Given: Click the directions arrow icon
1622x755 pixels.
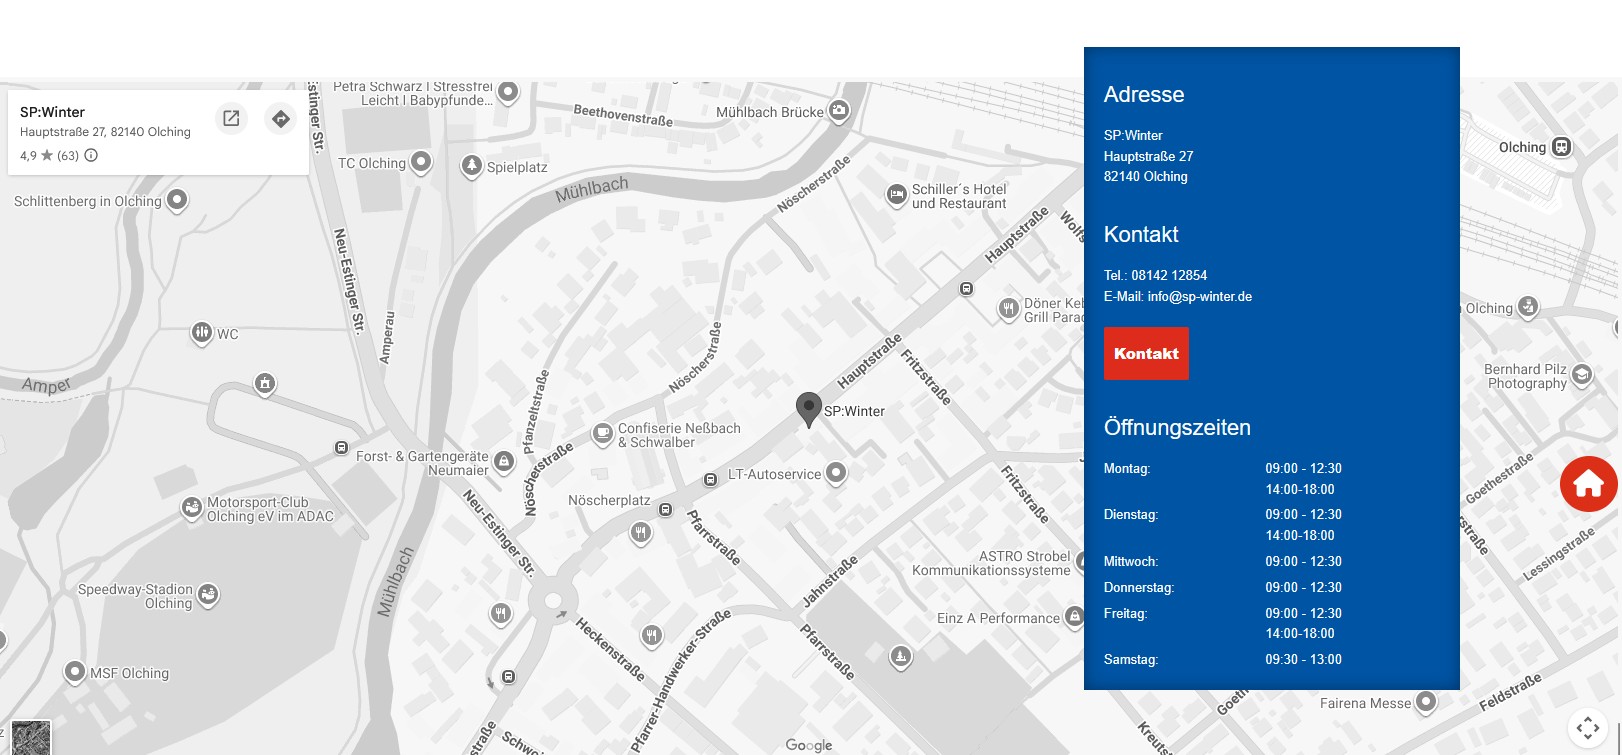Looking at the screenshot, I should (x=281, y=119).
